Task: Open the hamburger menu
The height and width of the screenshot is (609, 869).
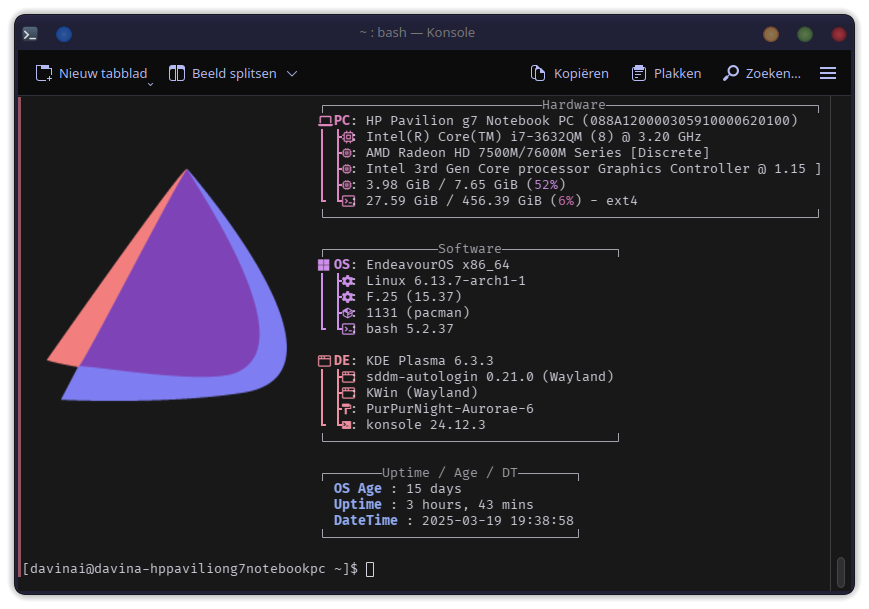Action: click(828, 73)
